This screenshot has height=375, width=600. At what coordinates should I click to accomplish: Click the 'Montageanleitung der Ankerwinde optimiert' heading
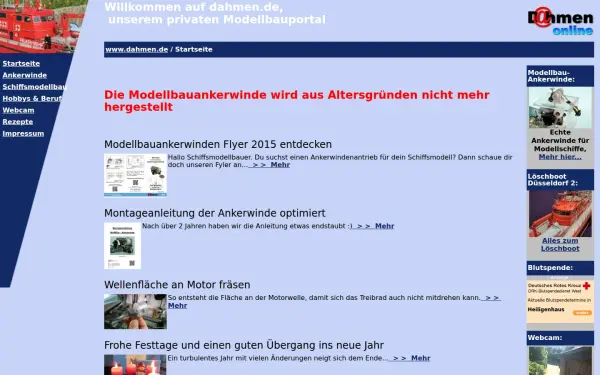pyautogui.click(x=215, y=213)
